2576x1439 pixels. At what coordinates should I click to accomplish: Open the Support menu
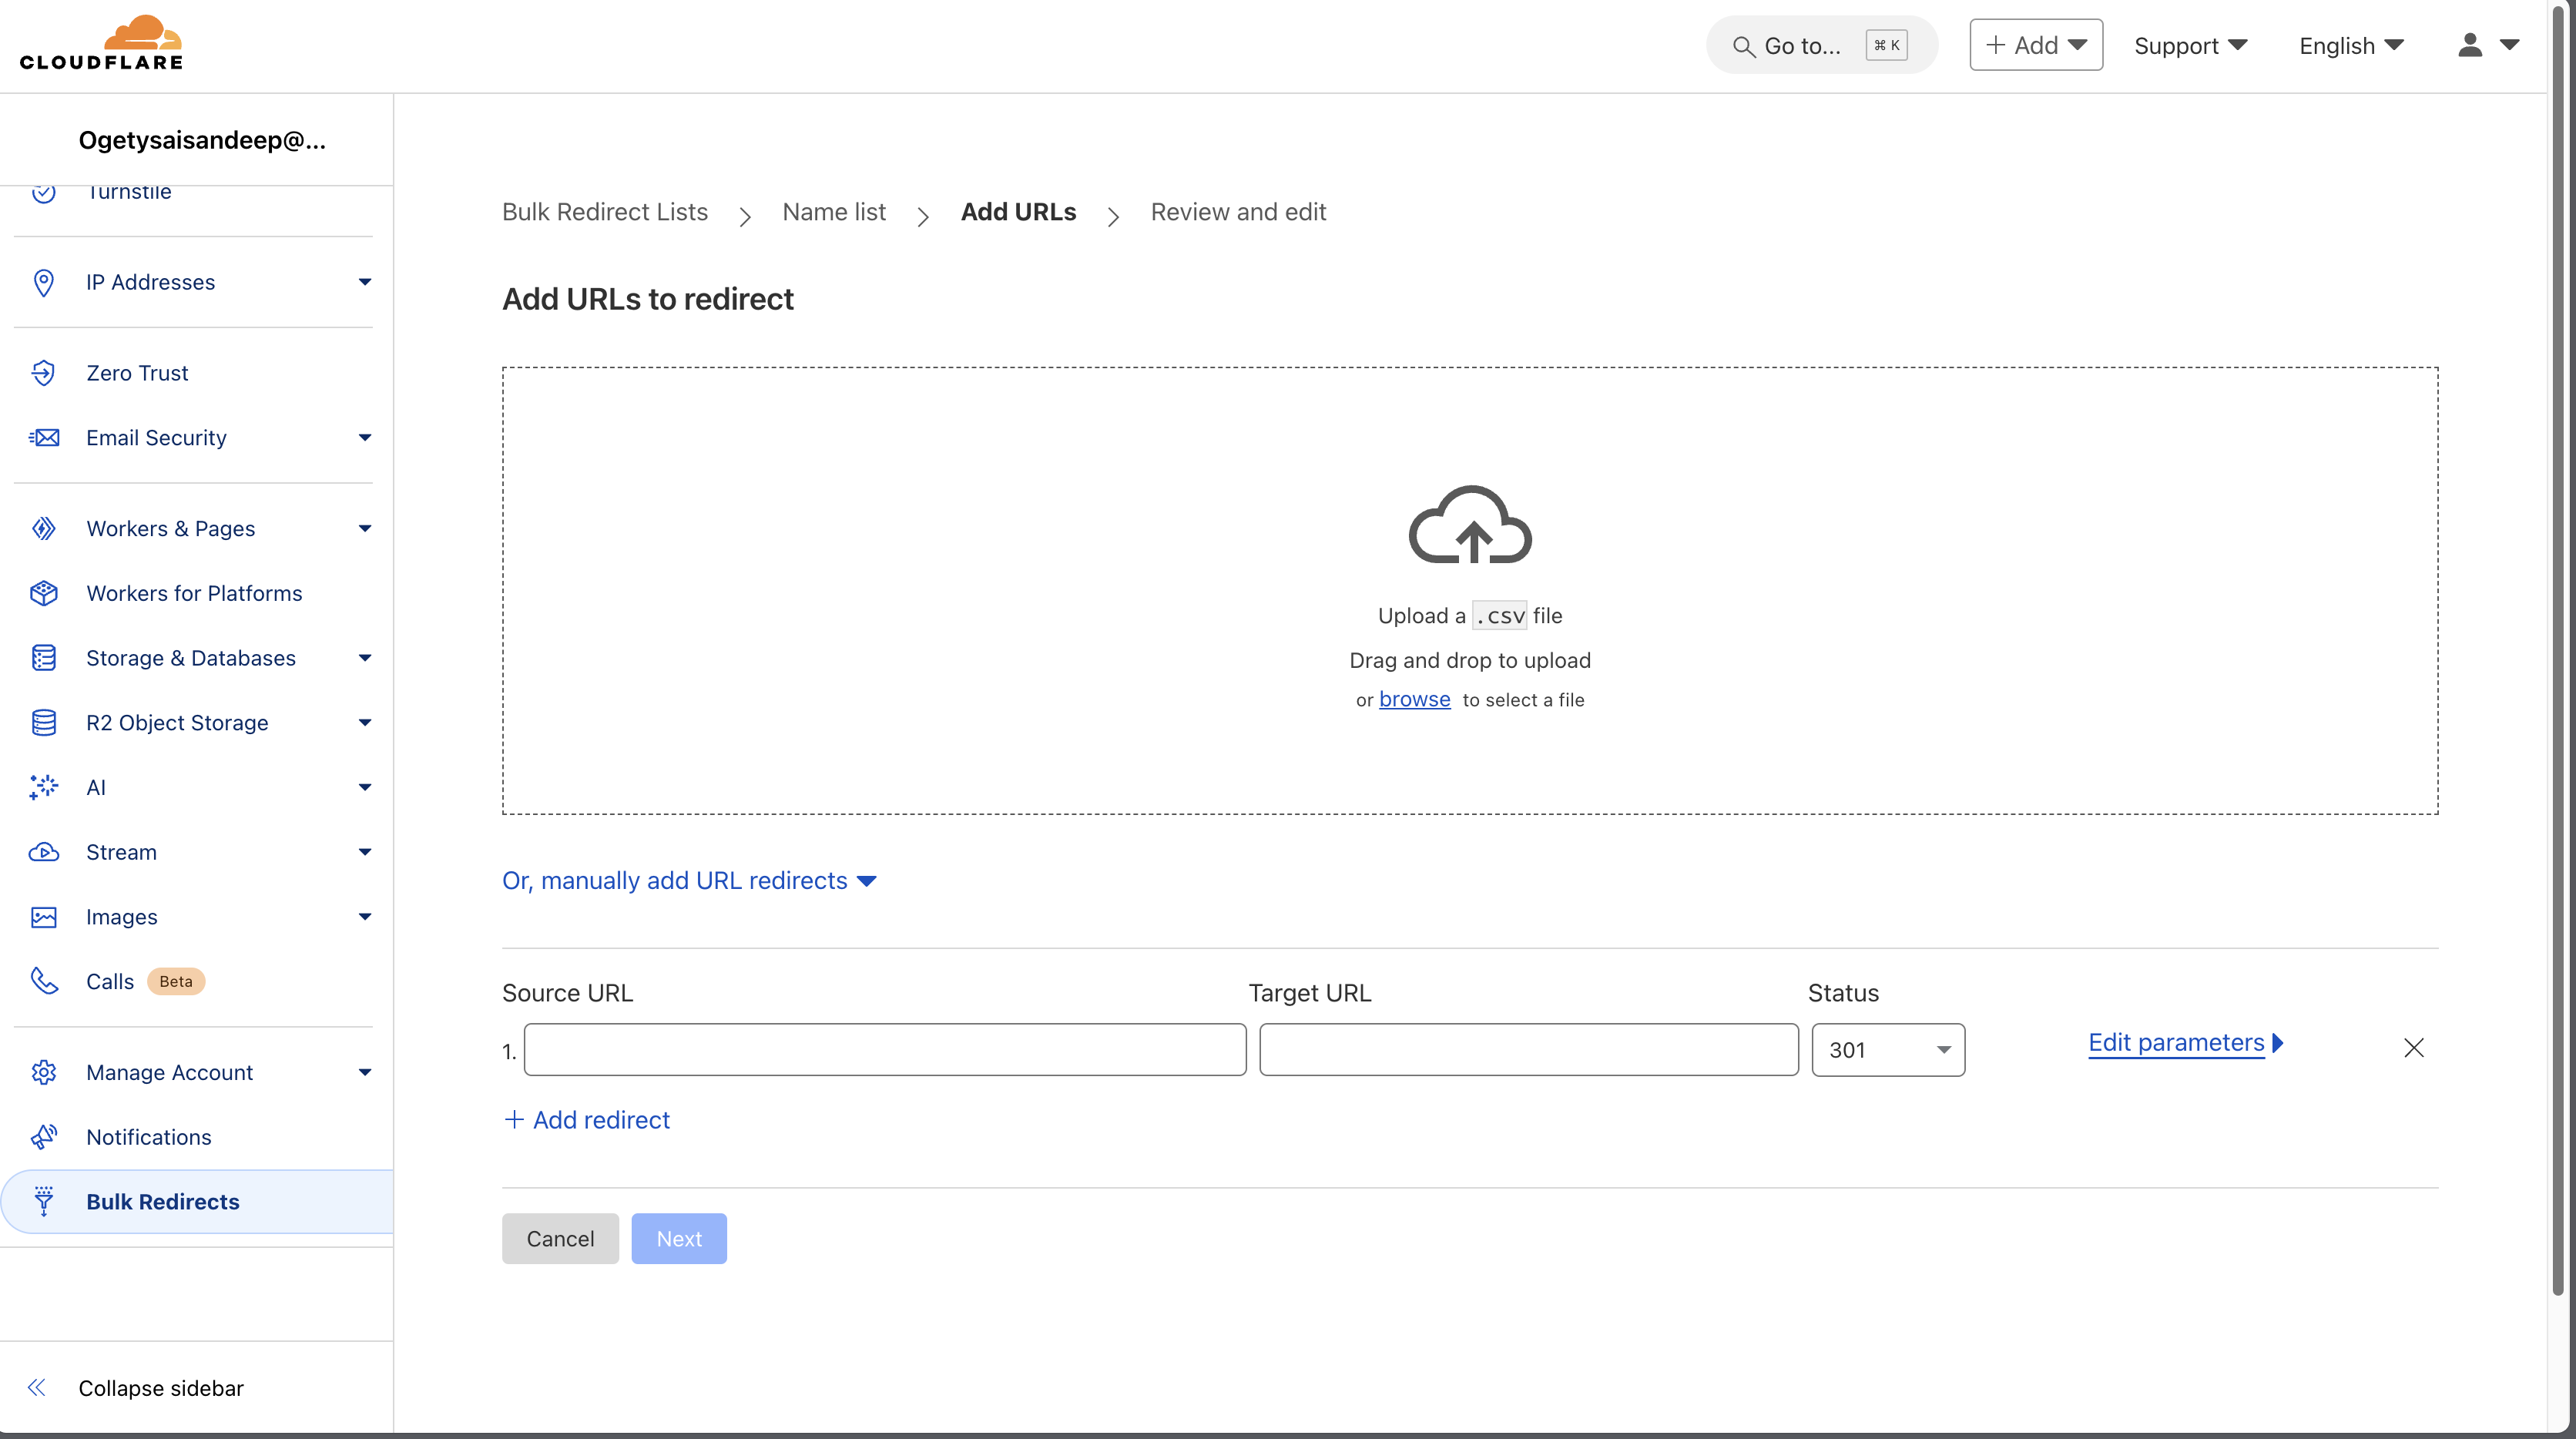(2190, 46)
